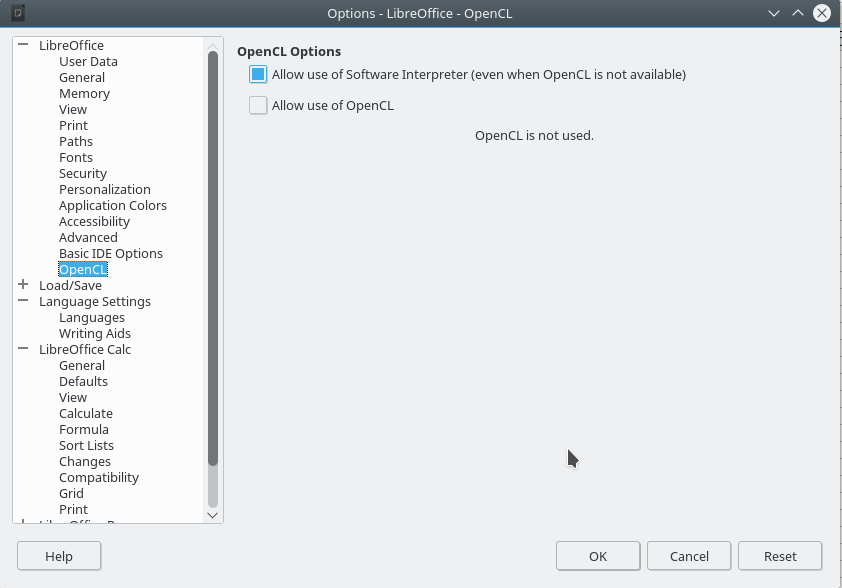Select User Data in the options tree
The image size is (842, 588).
click(x=88, y=61)
